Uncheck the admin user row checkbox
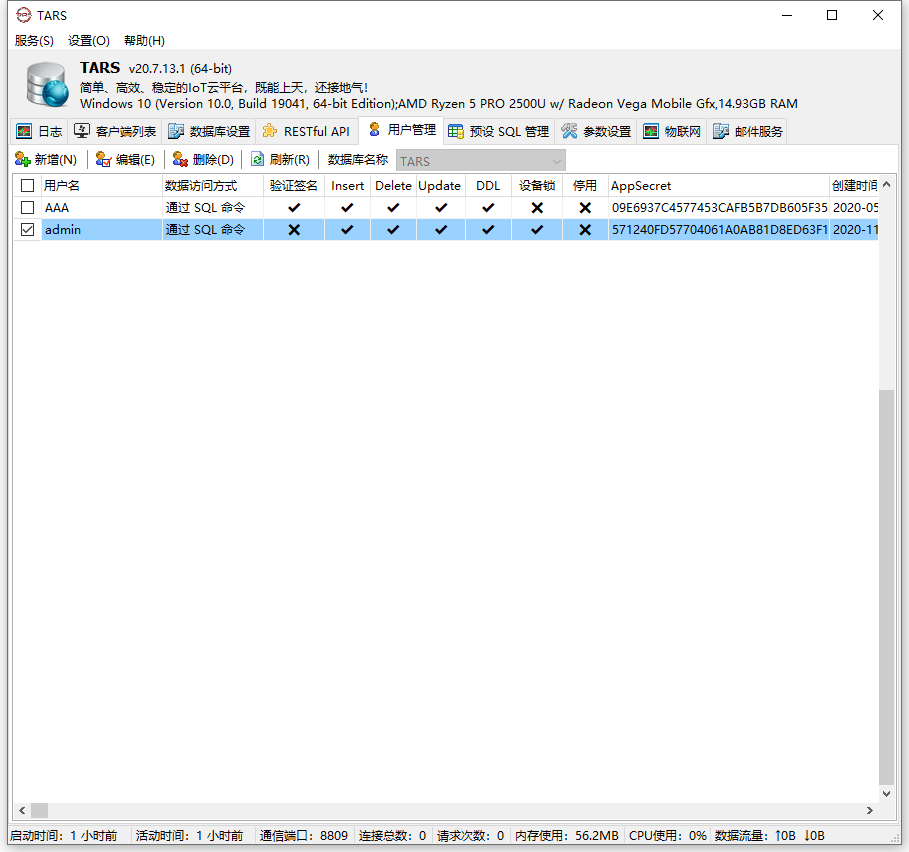909x852 pixels. tap(27, 230)
